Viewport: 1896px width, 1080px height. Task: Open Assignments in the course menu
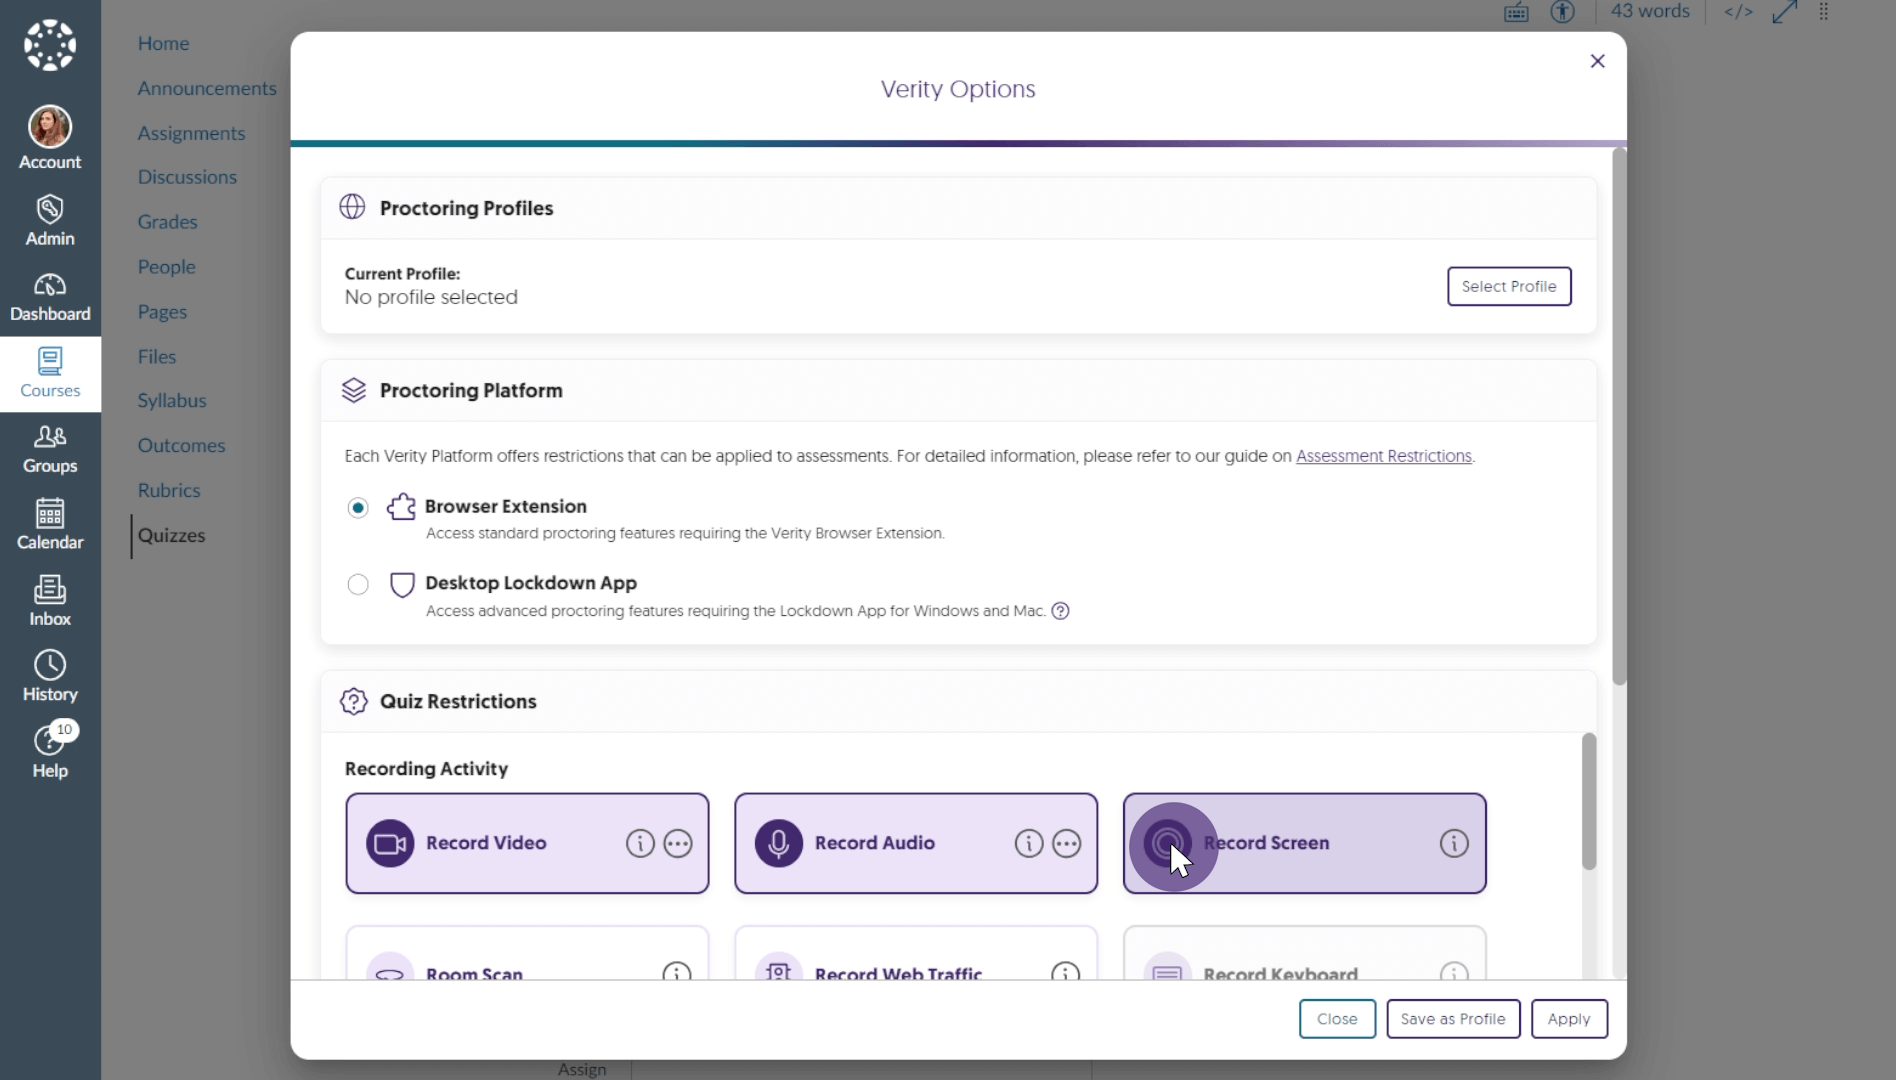(191, 133)
